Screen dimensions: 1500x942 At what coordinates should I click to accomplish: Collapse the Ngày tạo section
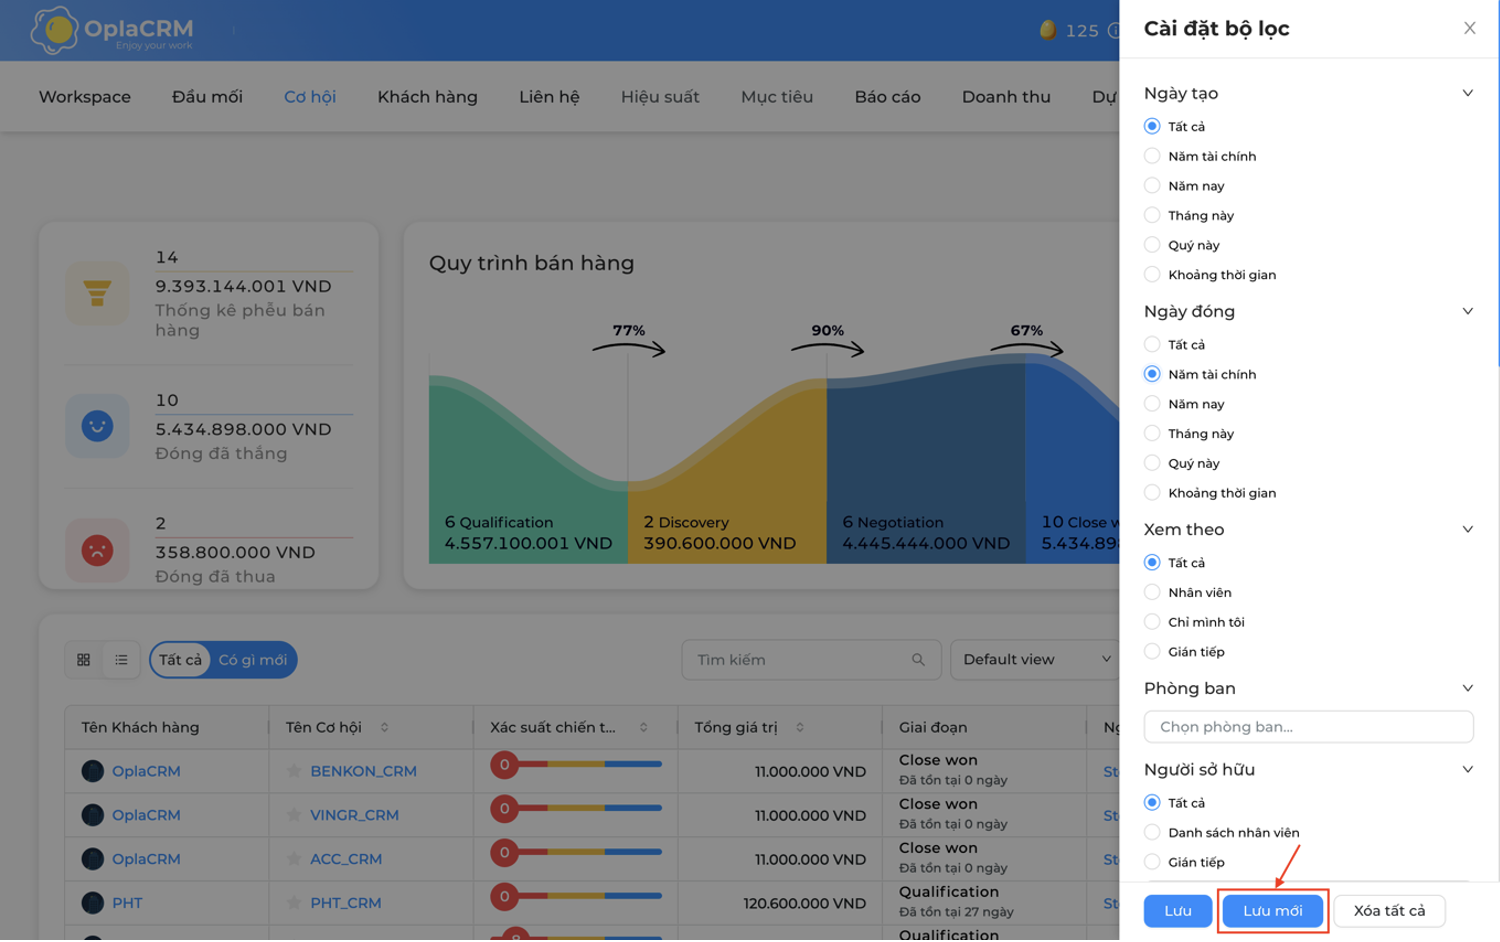point(1467,93)
